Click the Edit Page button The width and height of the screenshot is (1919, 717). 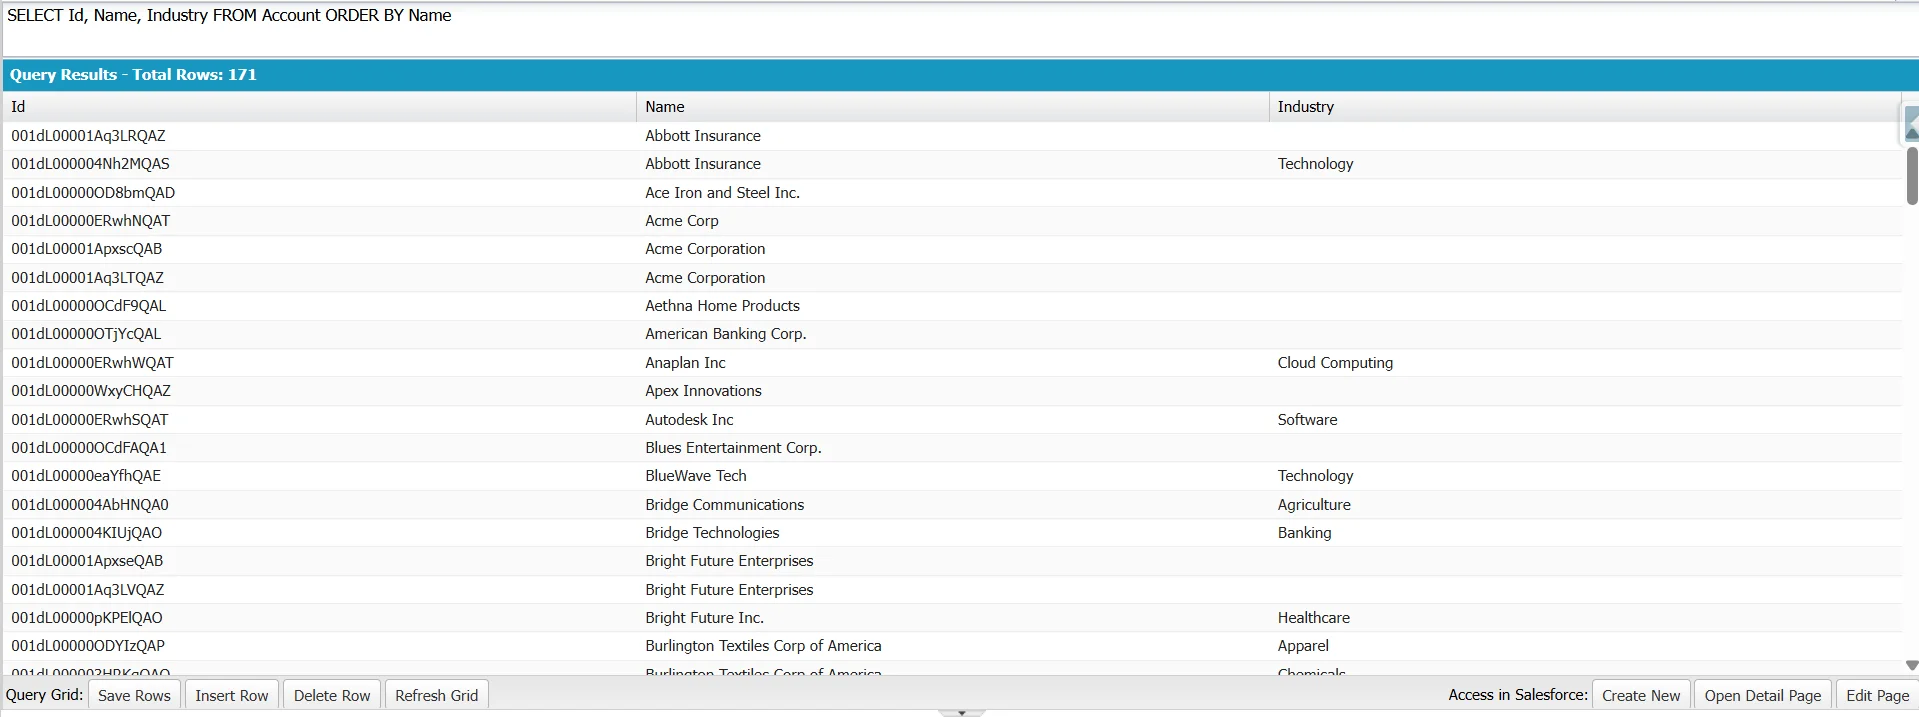1877,695
